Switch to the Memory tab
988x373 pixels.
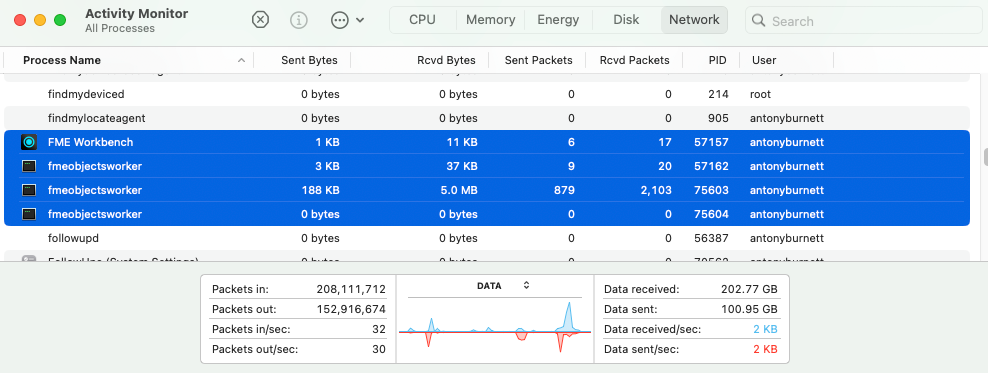[x=490, y=20]
